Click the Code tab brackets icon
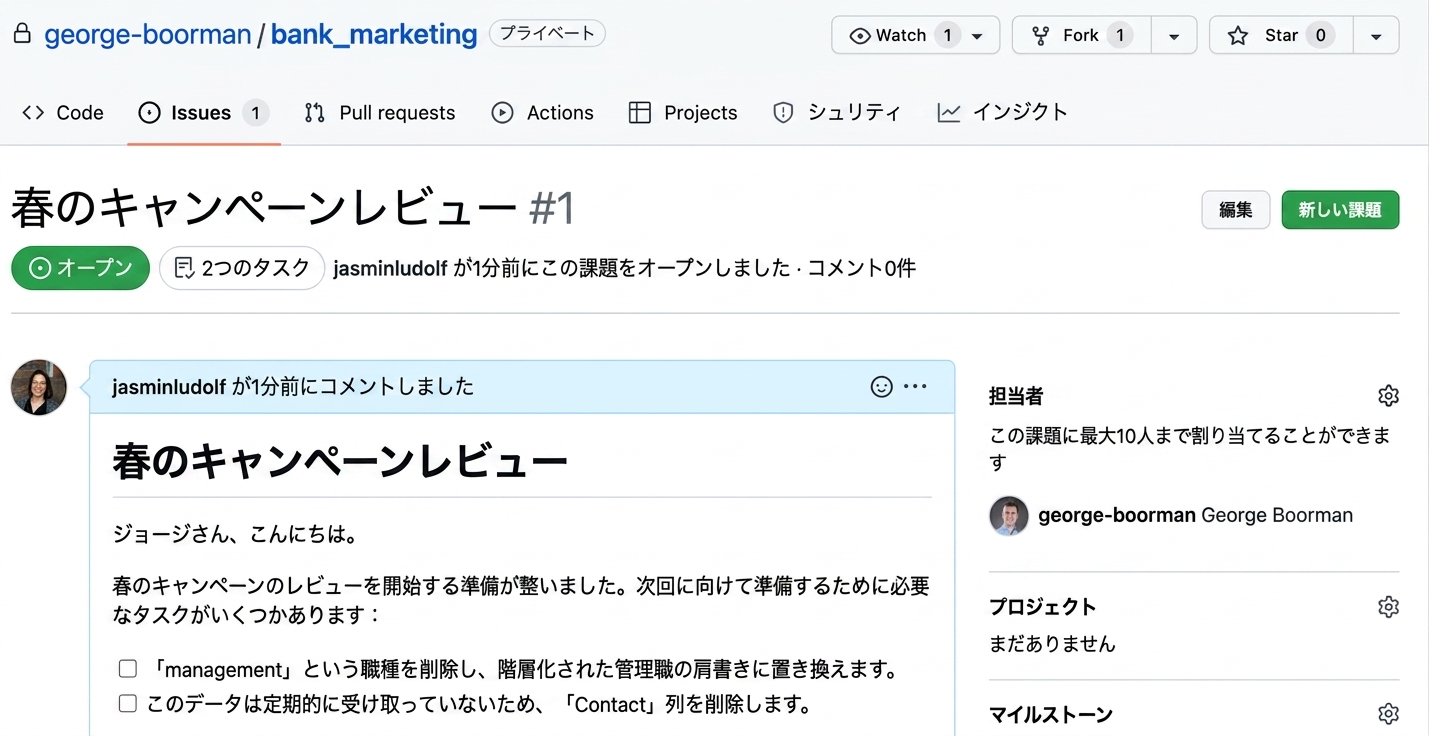 pyautogui.click(x=33, y=113)
